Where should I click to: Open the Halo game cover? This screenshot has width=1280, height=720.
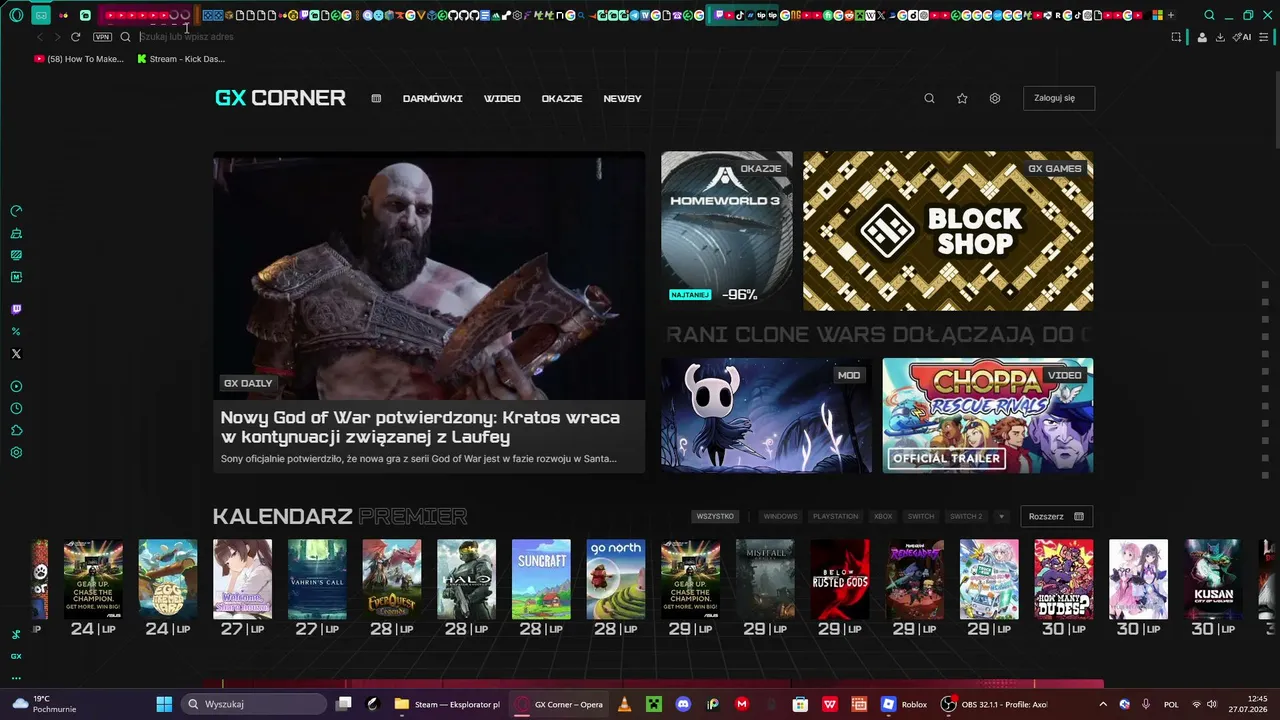pos(466,579)
